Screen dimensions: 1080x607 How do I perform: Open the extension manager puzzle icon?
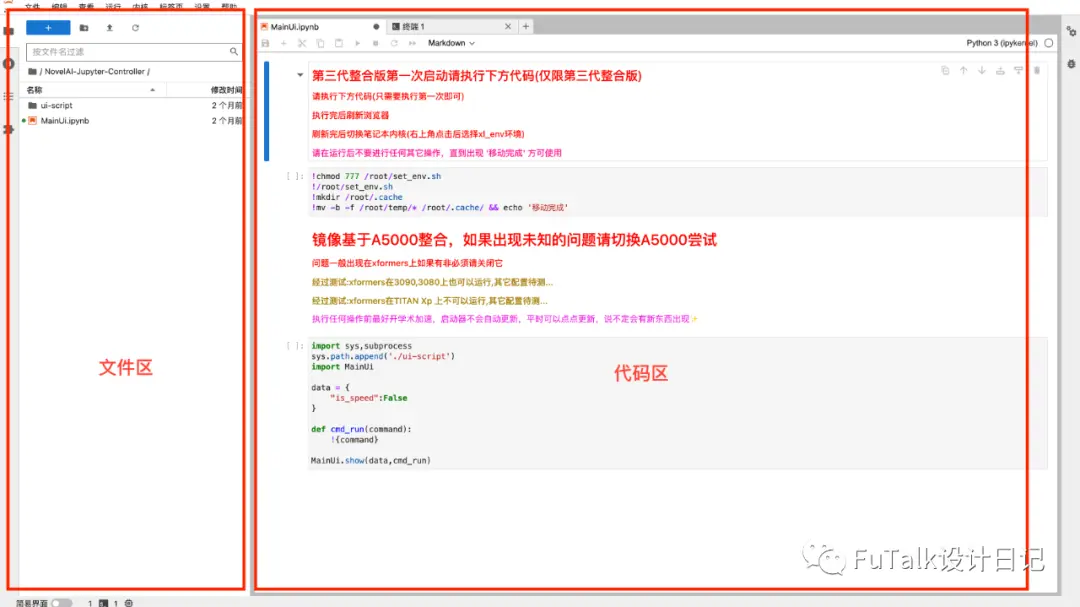tap(8, 129)
